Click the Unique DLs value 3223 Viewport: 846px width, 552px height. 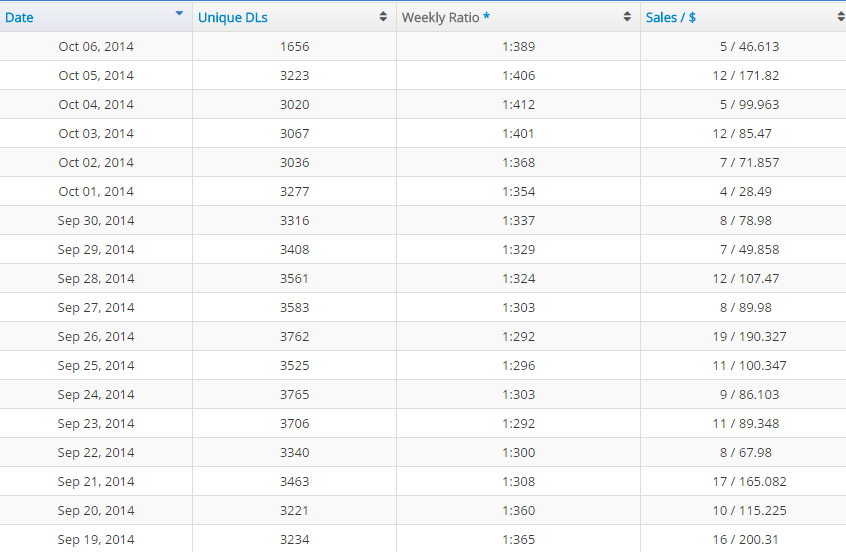pos(295,76)
